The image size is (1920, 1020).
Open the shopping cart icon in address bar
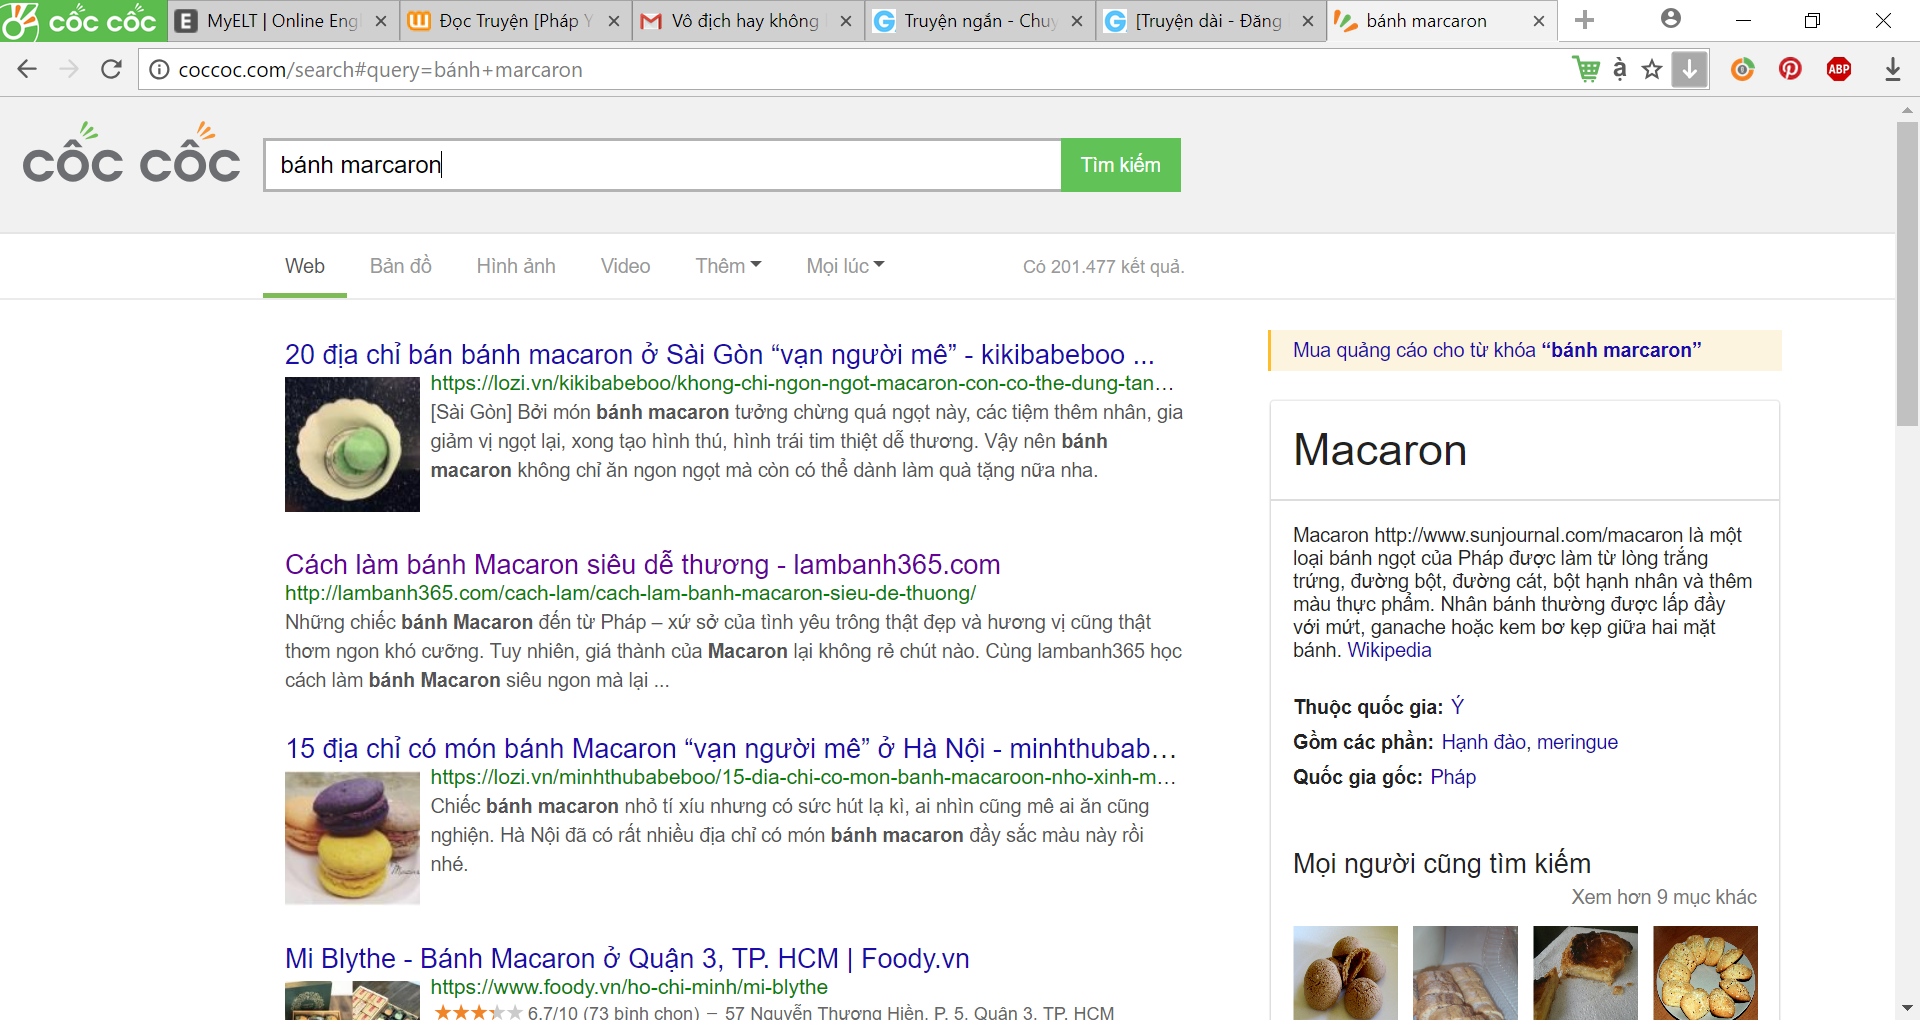tap(1586, 69)
